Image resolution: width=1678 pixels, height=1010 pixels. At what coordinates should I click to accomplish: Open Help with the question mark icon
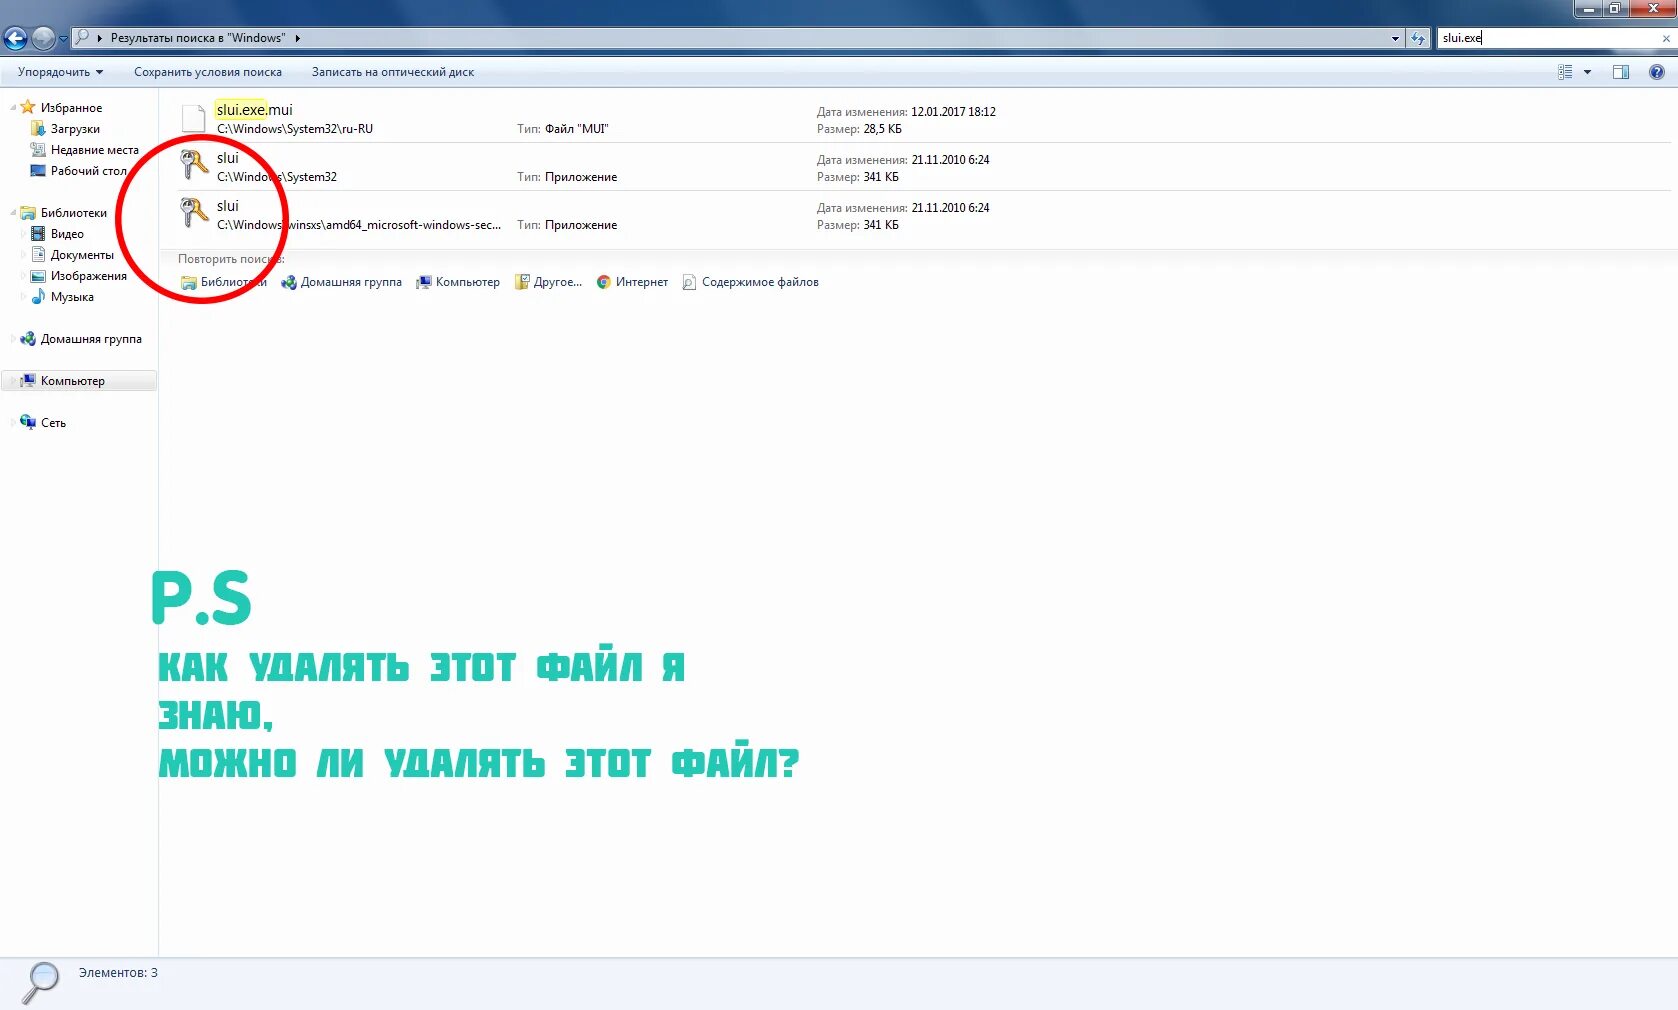tap(1657, 72)
